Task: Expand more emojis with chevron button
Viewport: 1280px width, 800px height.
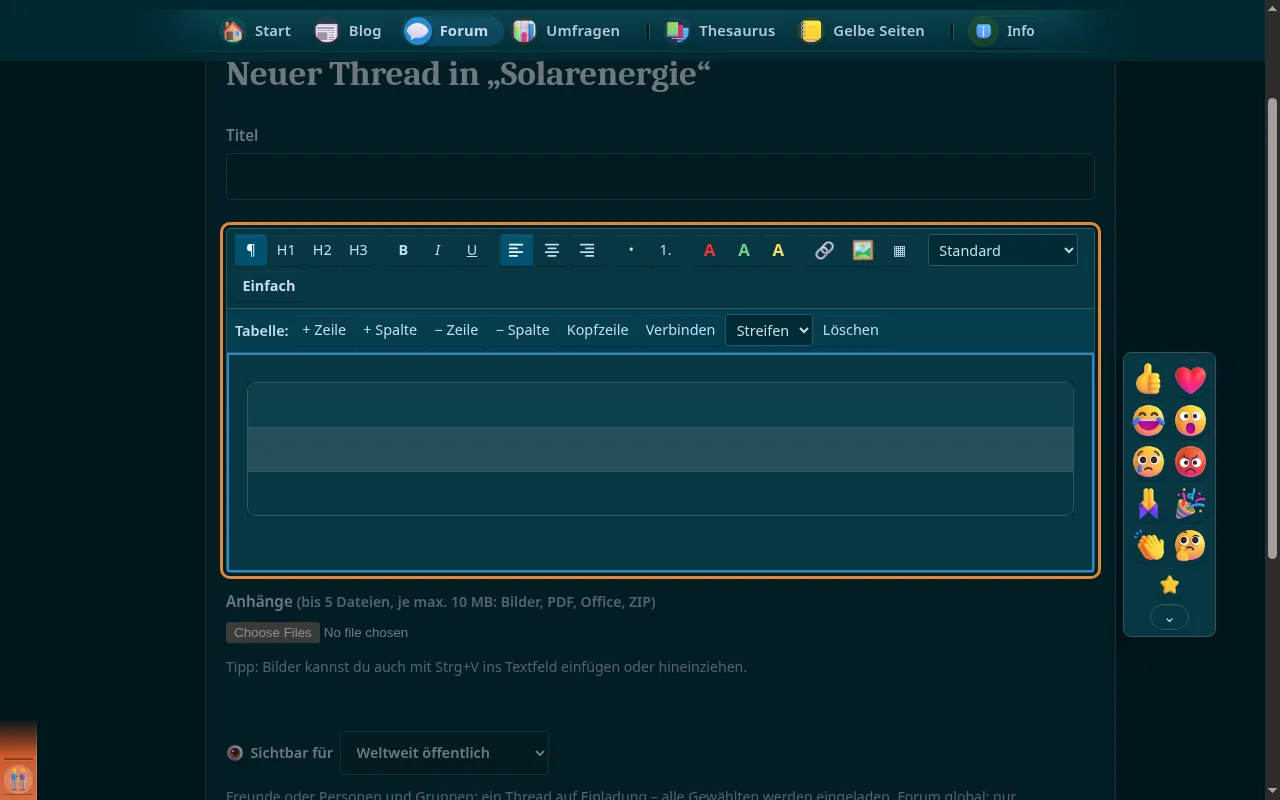Action: tap(1169, 618)
